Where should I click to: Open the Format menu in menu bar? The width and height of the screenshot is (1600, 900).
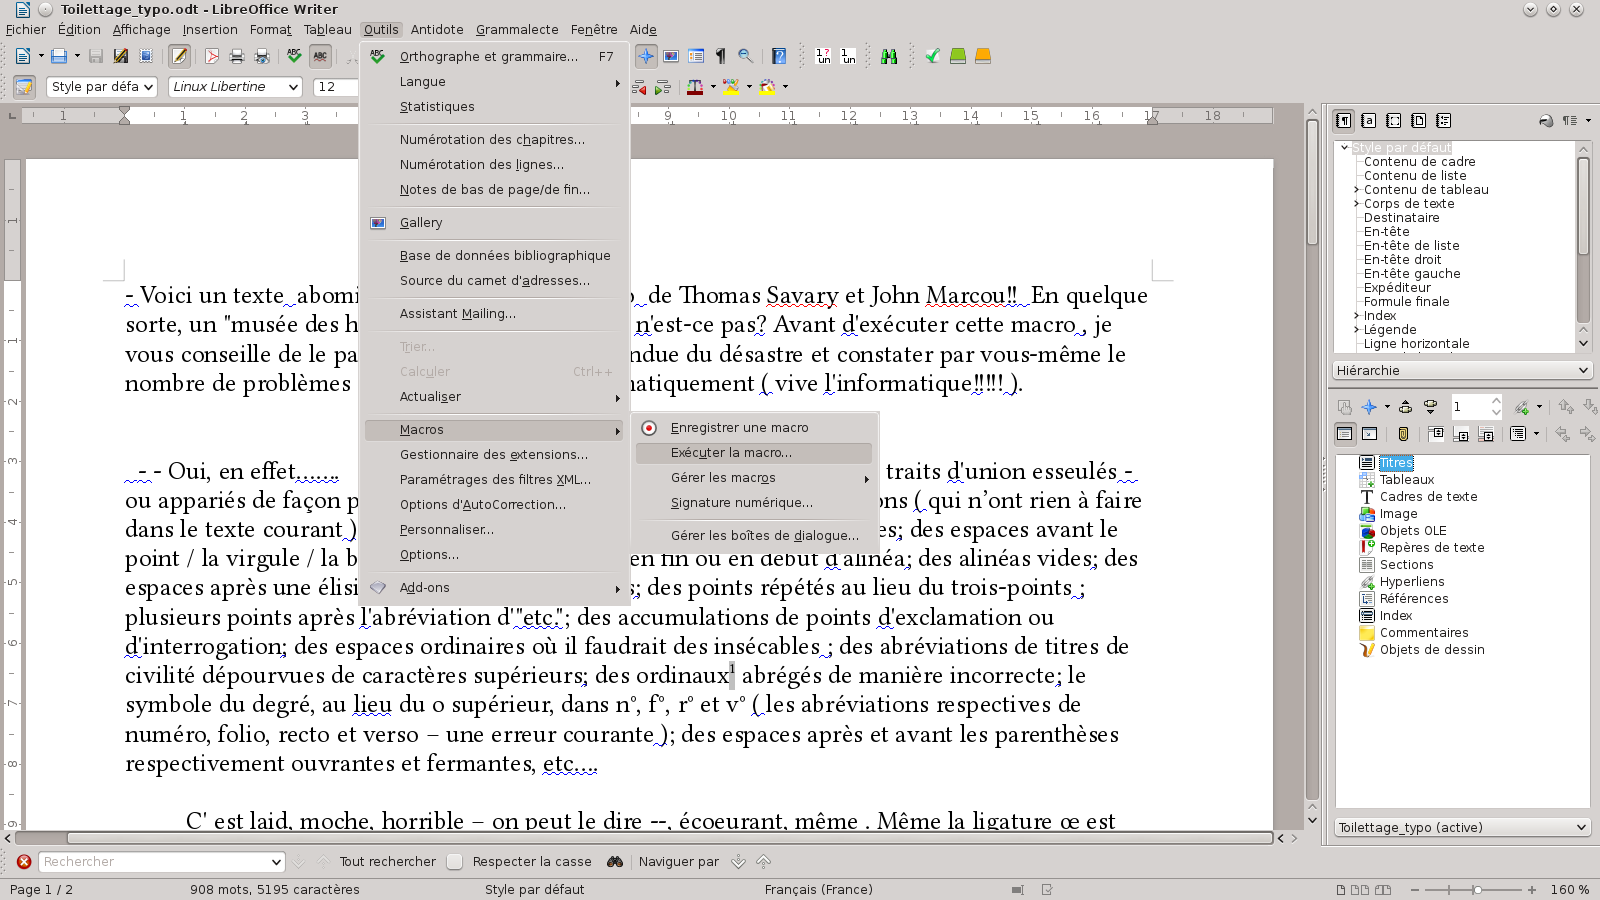[270, 30]
